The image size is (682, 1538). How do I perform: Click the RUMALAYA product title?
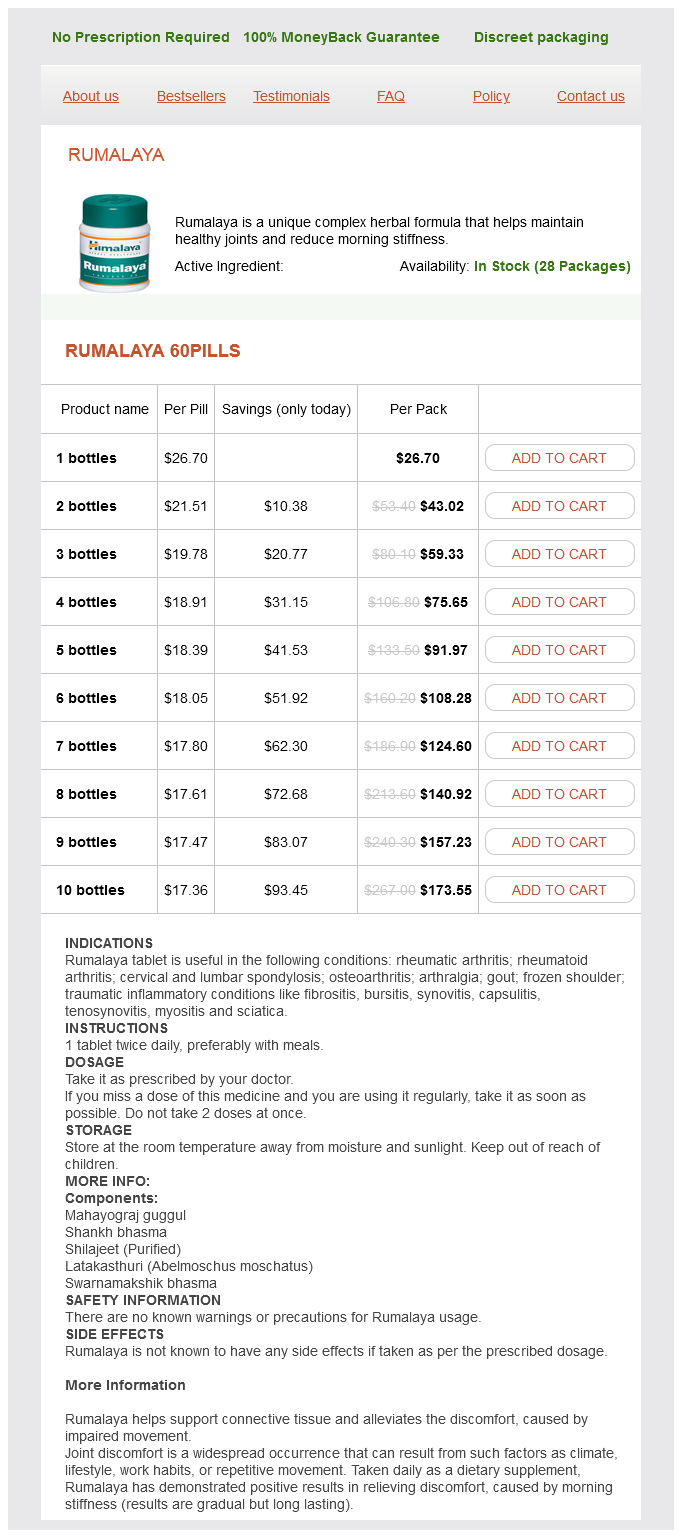point(116,155)
